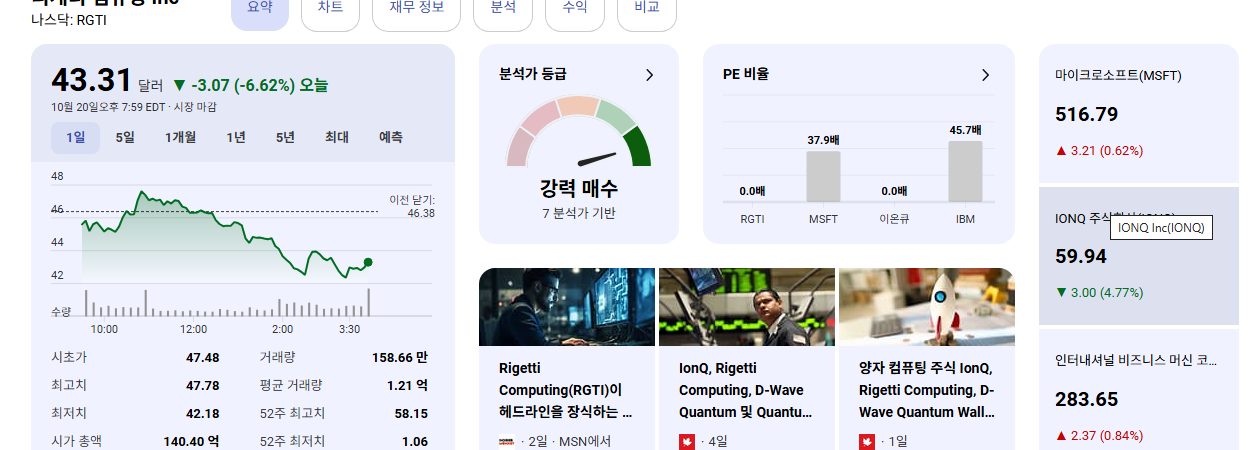Click the 43.31 current price value
This screenshot has height=450, width=1250.
pyautogui.click(x=92, y=80)
